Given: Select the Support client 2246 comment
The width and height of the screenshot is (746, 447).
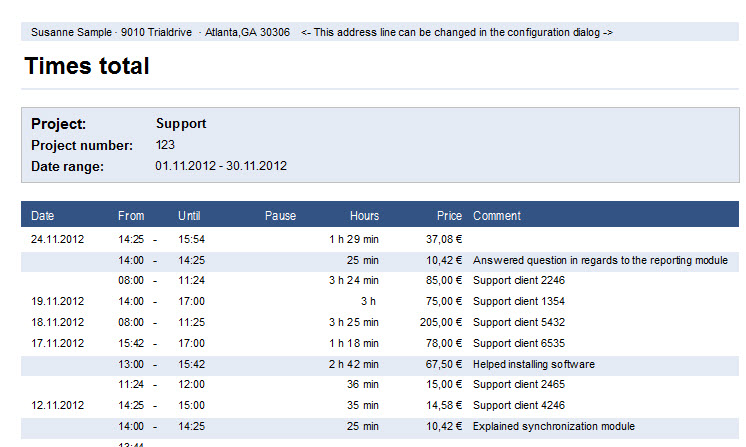Looking at the screenshot, I should 519,280.
